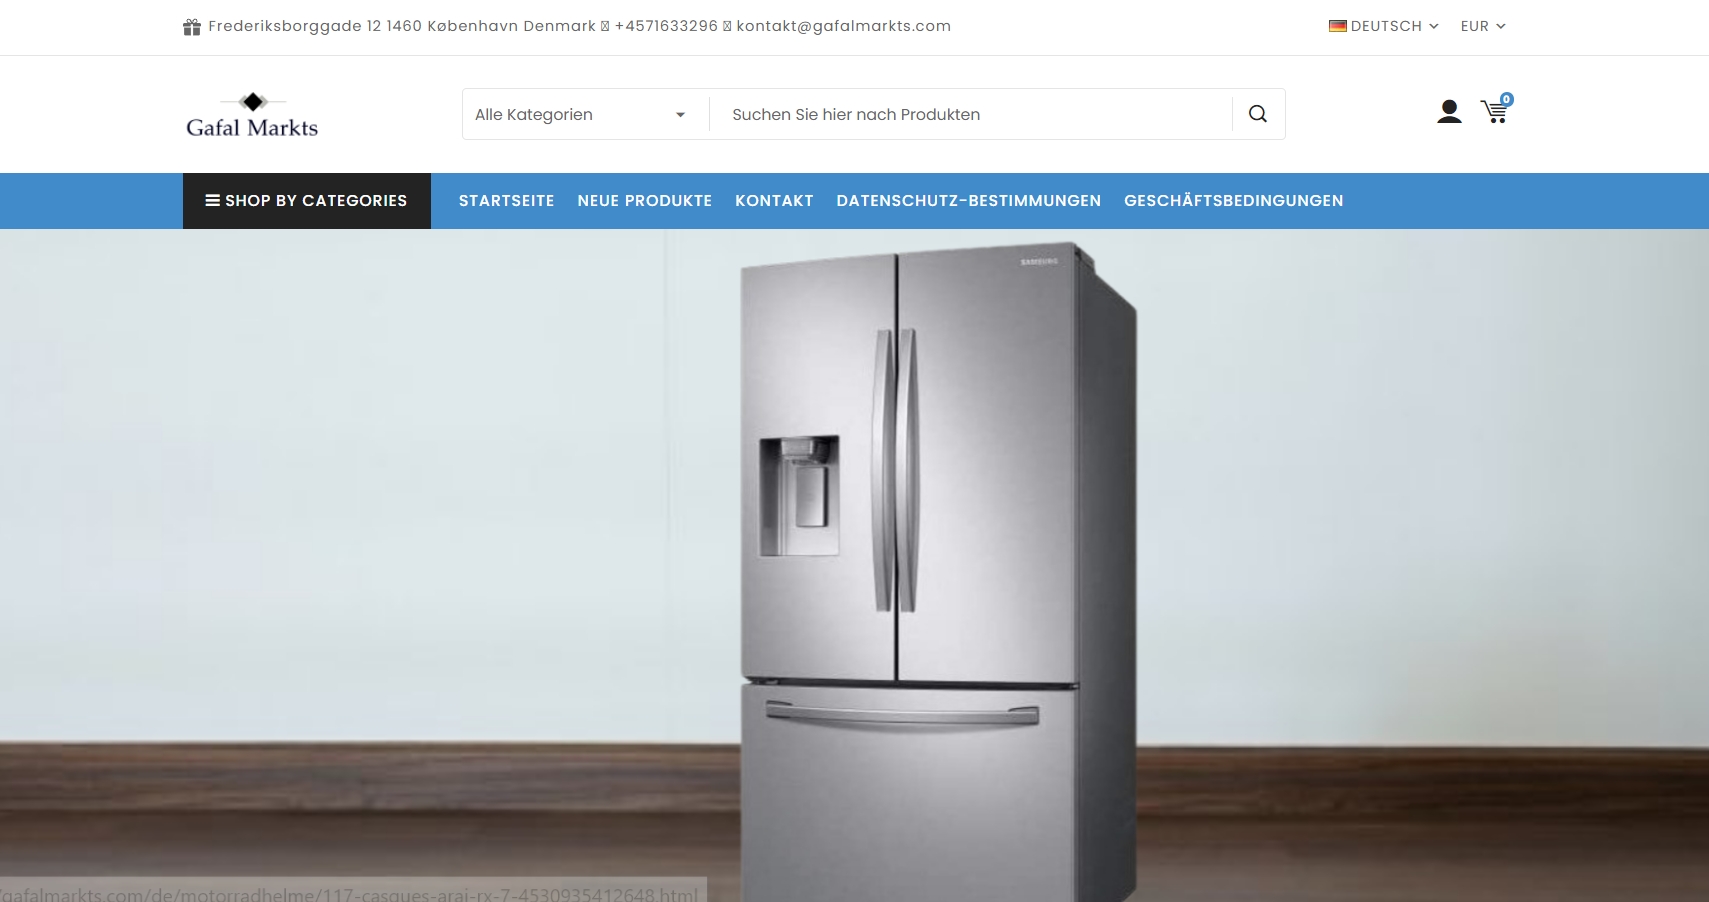Click the Gafal Markts logo

pos(252,115)
